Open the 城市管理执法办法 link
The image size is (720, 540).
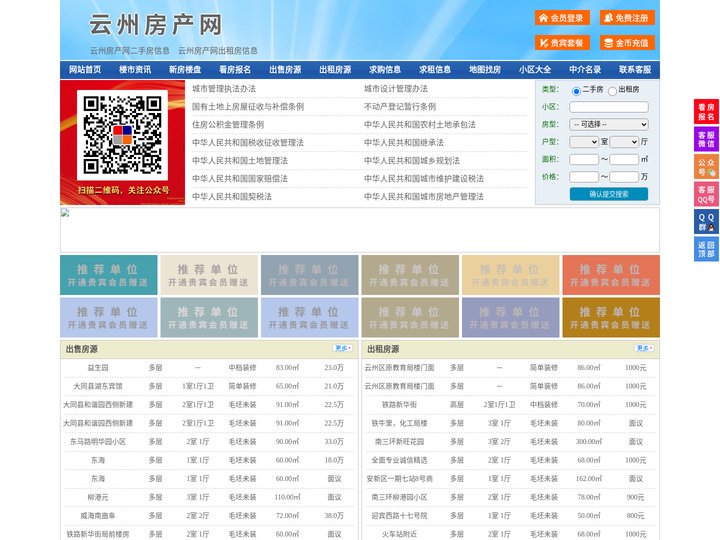tap(224, 89)
